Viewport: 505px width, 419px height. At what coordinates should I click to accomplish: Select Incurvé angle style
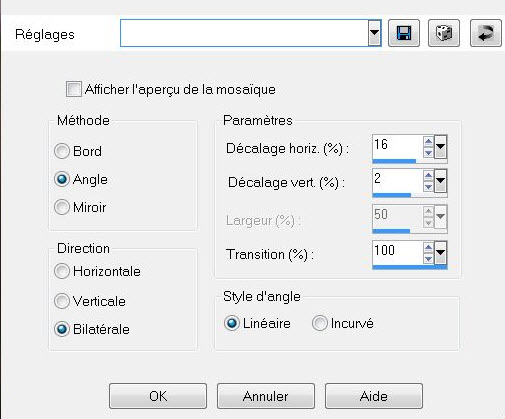pyautogui.click(x=319, y=323)
